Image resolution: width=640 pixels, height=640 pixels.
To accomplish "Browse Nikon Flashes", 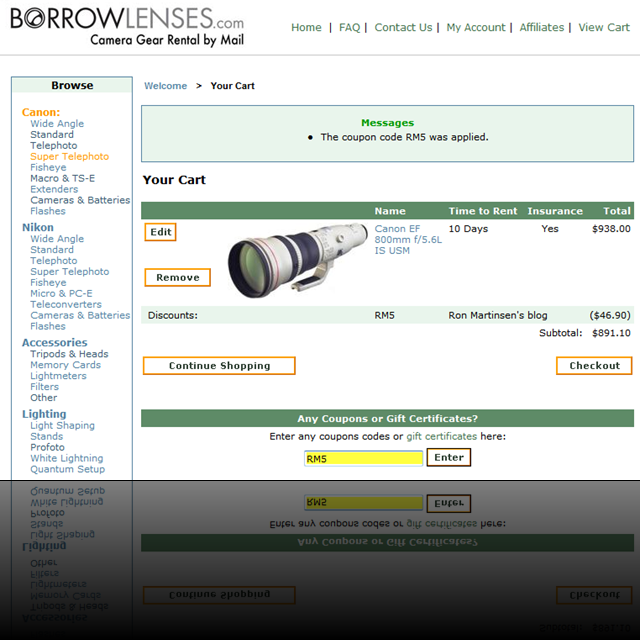I will coord(48,326).
